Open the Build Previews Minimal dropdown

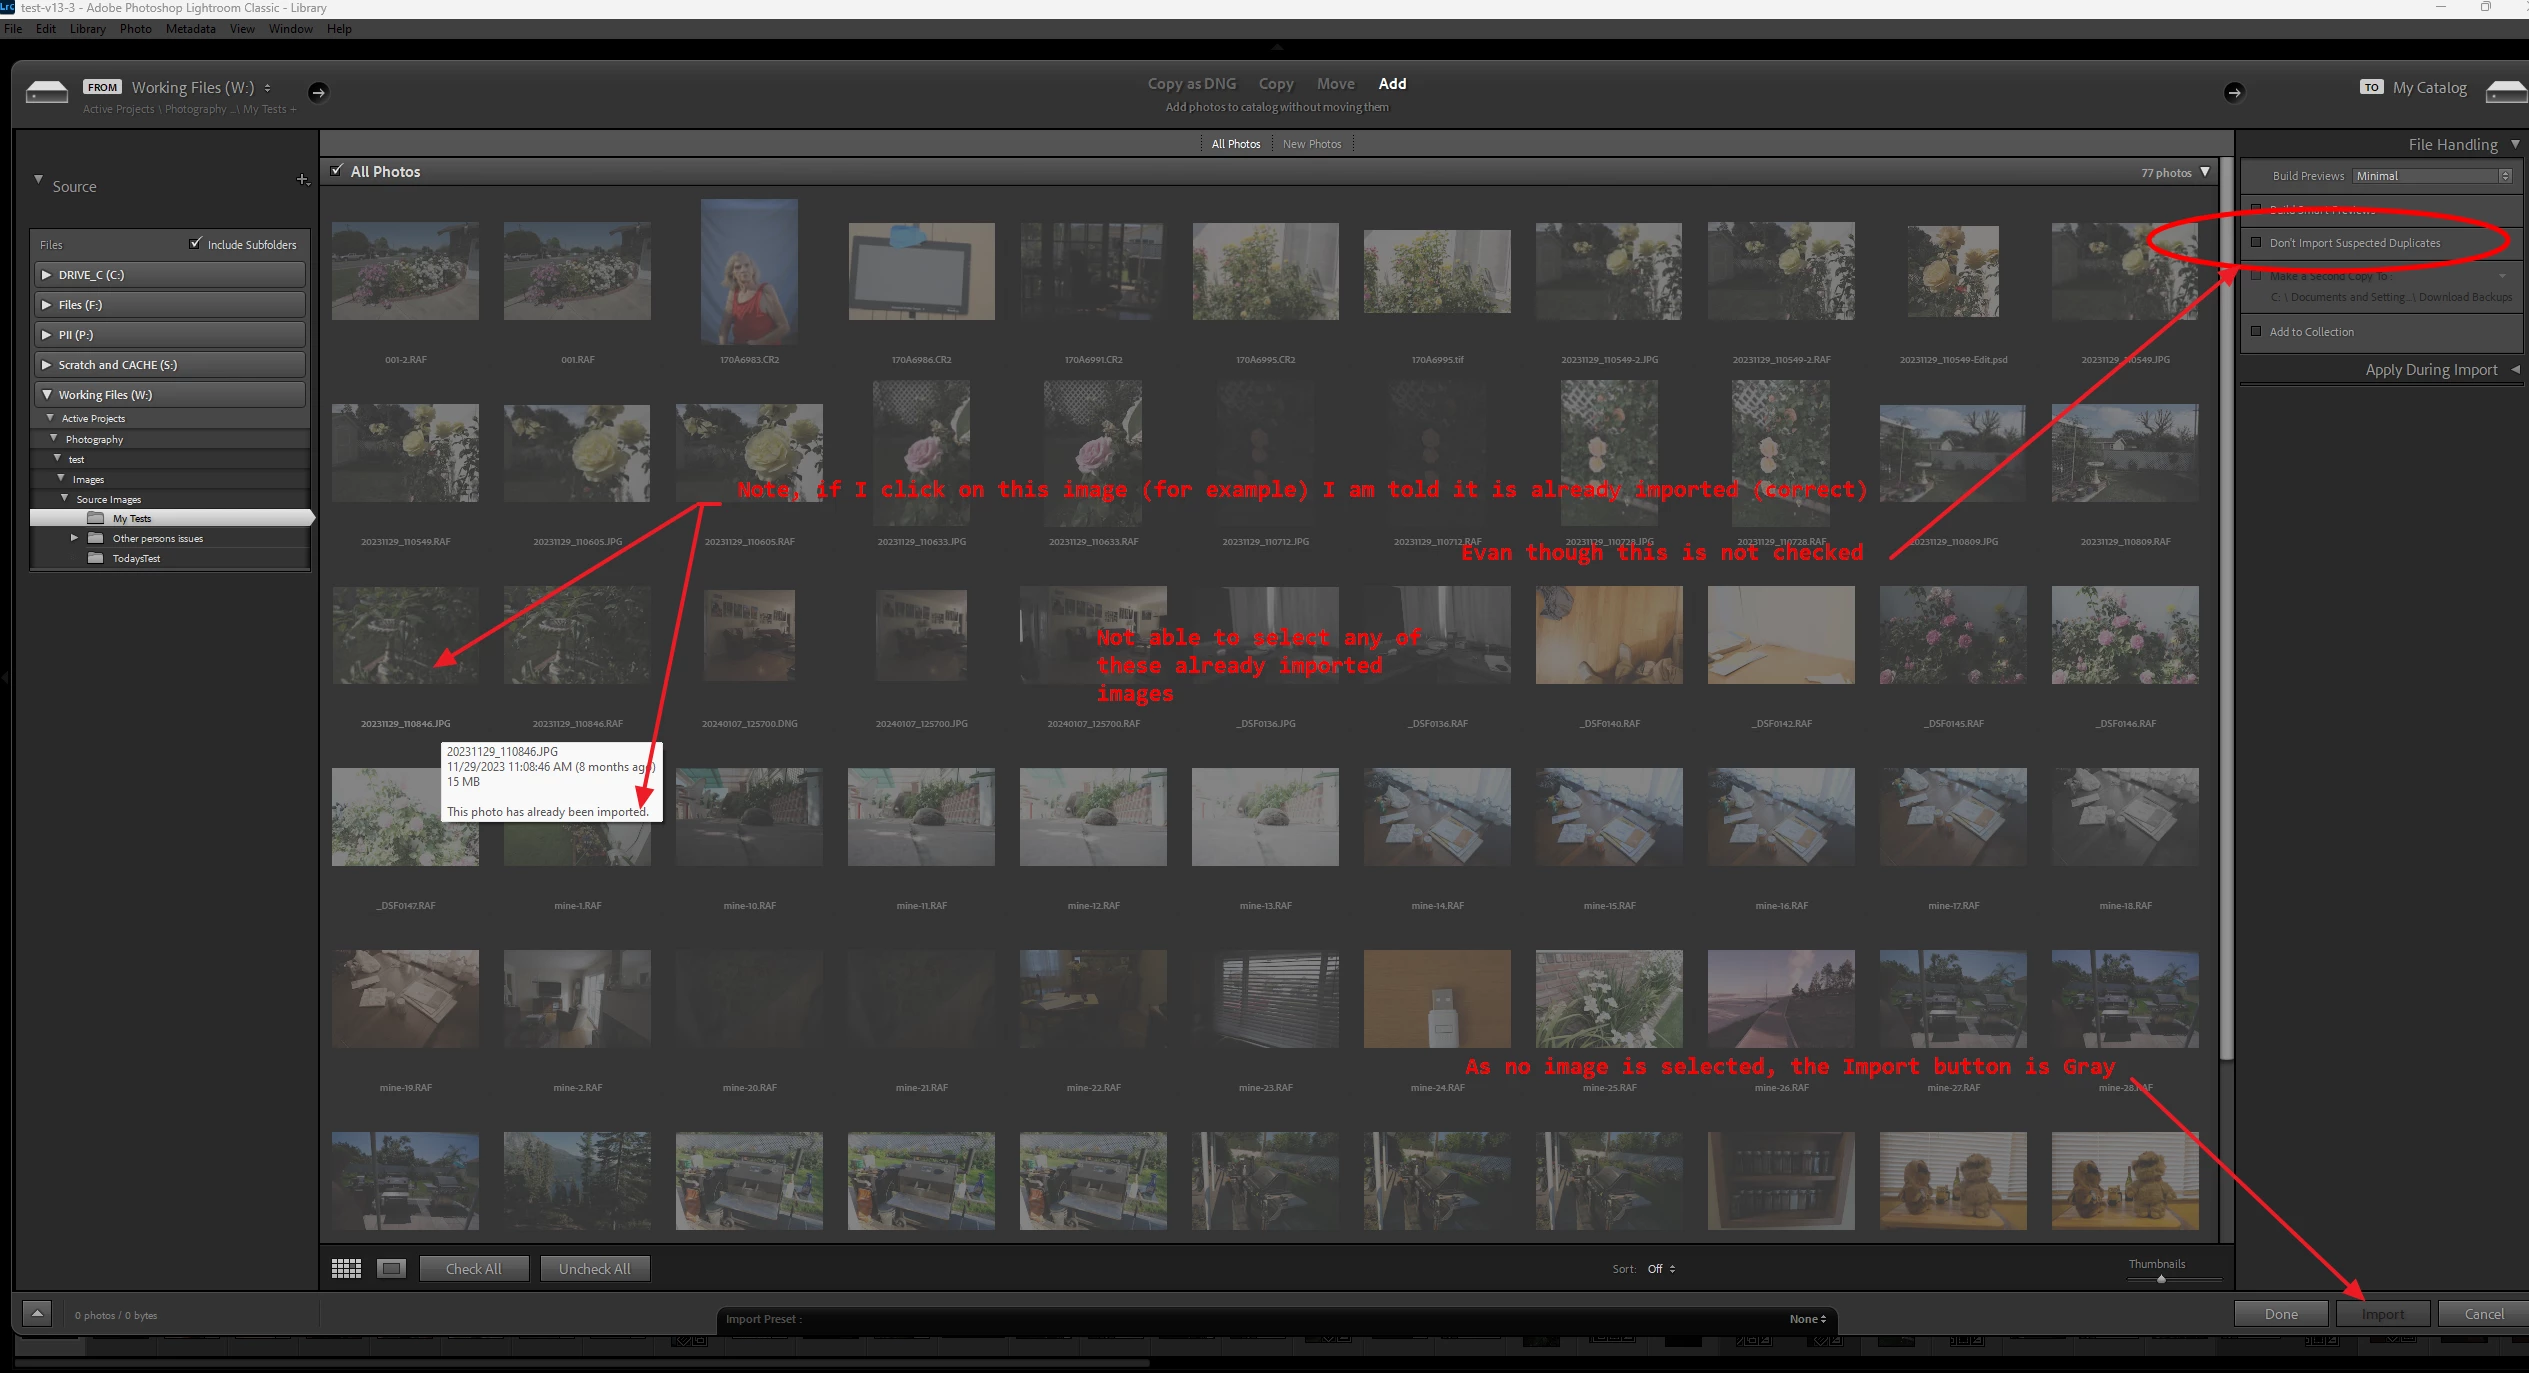point(2431,176)
